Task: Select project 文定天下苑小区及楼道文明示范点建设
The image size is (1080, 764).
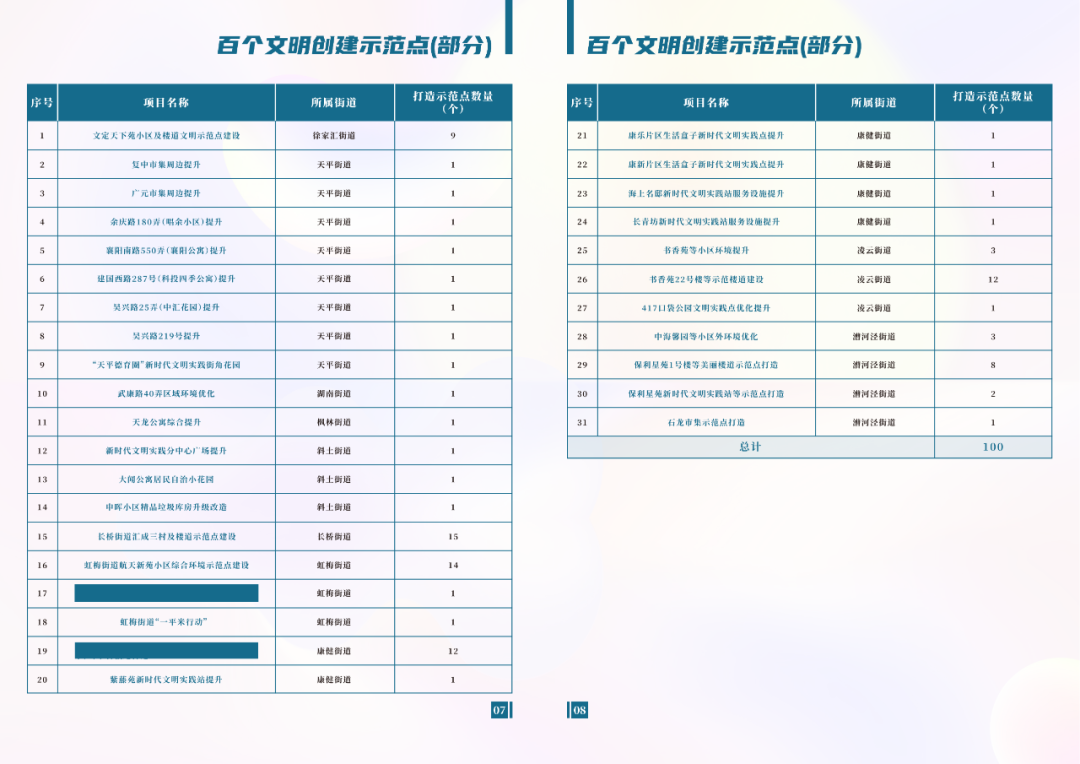Action: [166, 136]
